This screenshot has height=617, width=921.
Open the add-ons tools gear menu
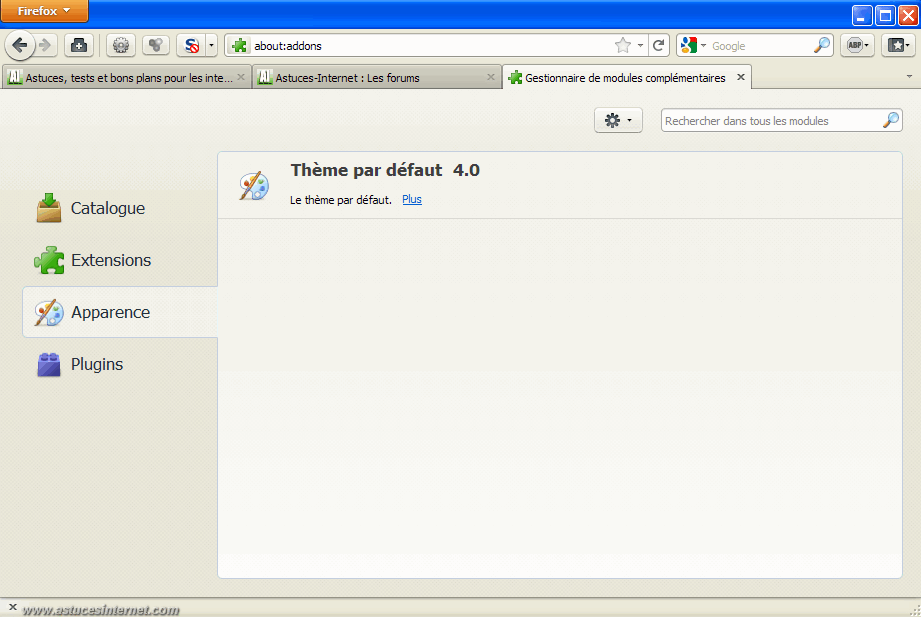click(618, 120)
